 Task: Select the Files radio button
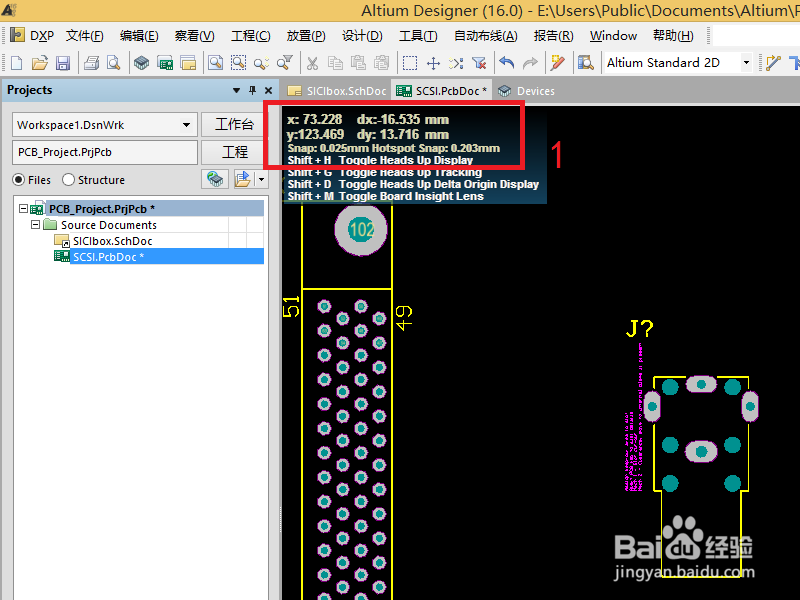tap(18, 179)
